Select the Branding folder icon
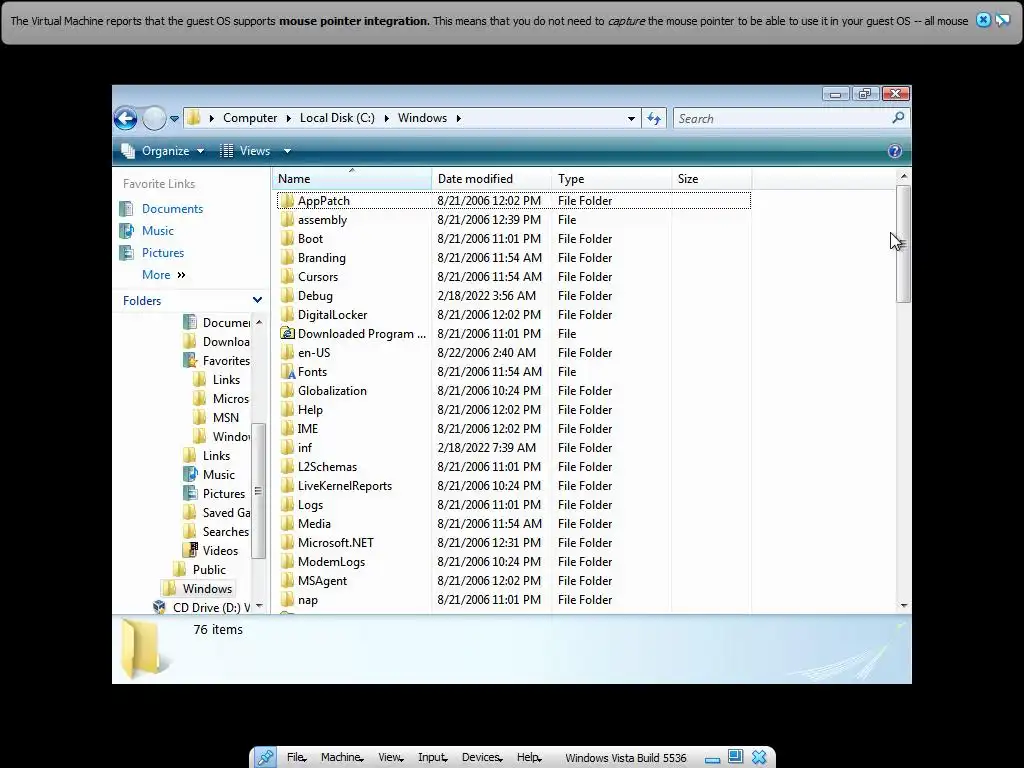The width and height of the screenshot is (1024, 768). [287, 257]
